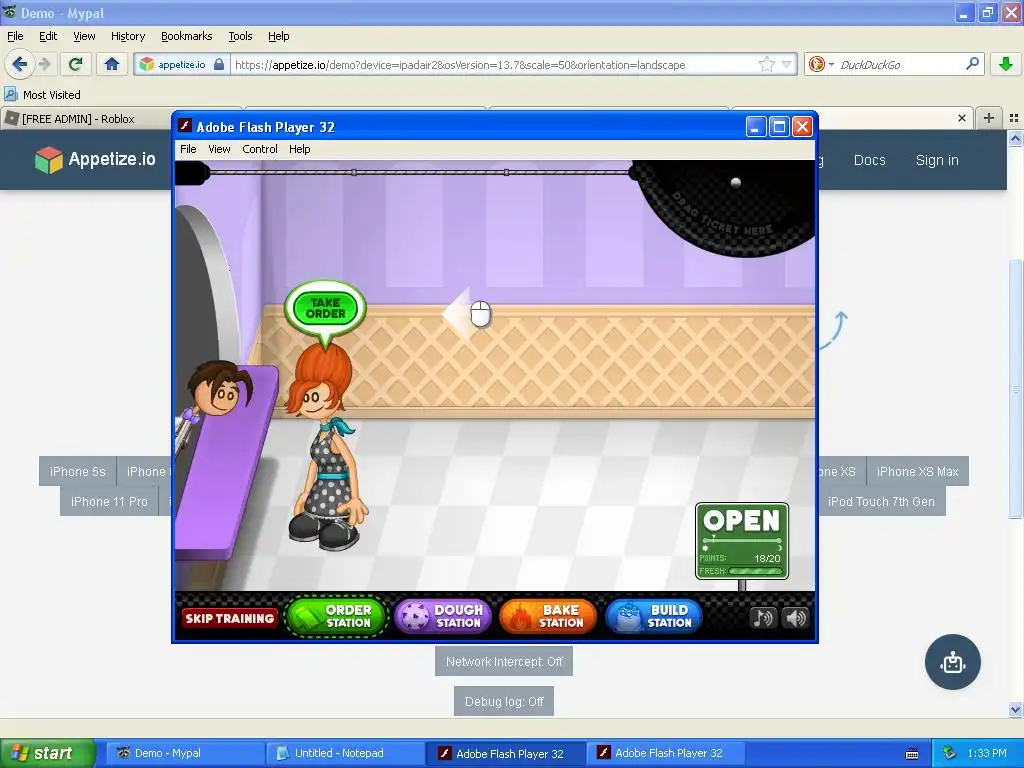Click the freshness progress bar

(x=756, y=571)
